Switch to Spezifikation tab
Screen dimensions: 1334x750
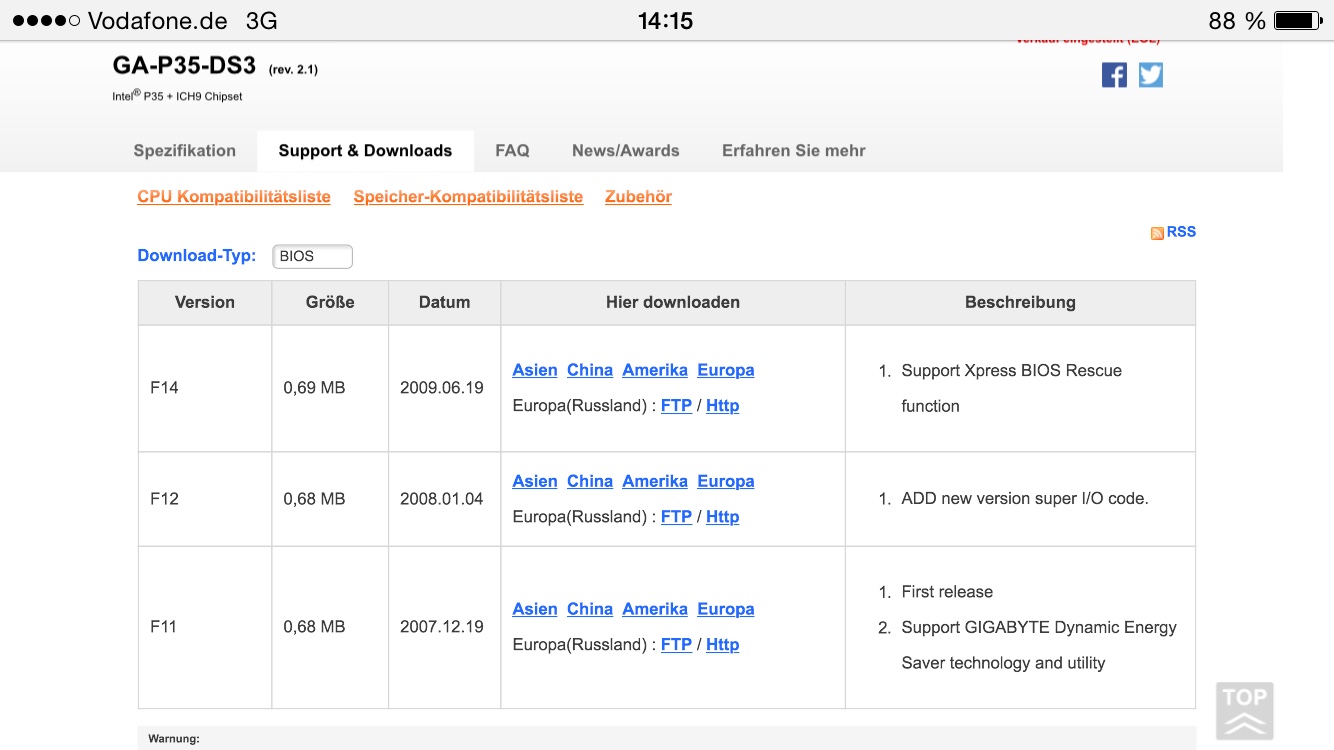[x=185, y=151]
